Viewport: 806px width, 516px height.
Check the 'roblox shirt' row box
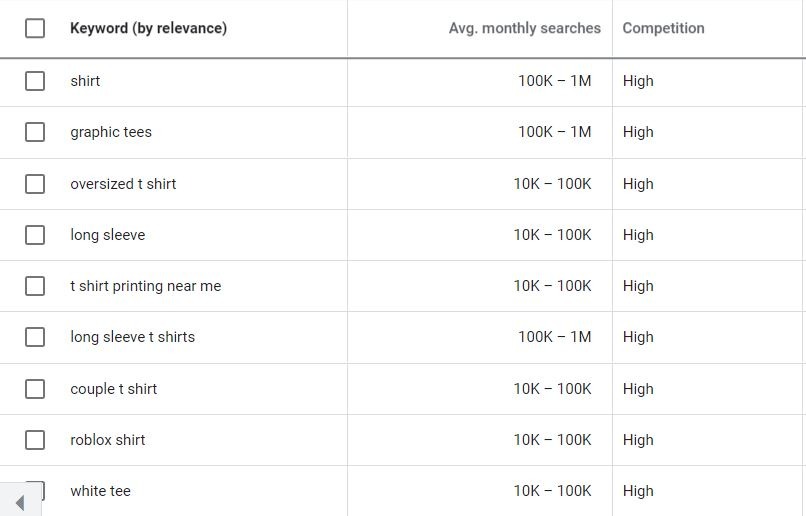(35, 440)
